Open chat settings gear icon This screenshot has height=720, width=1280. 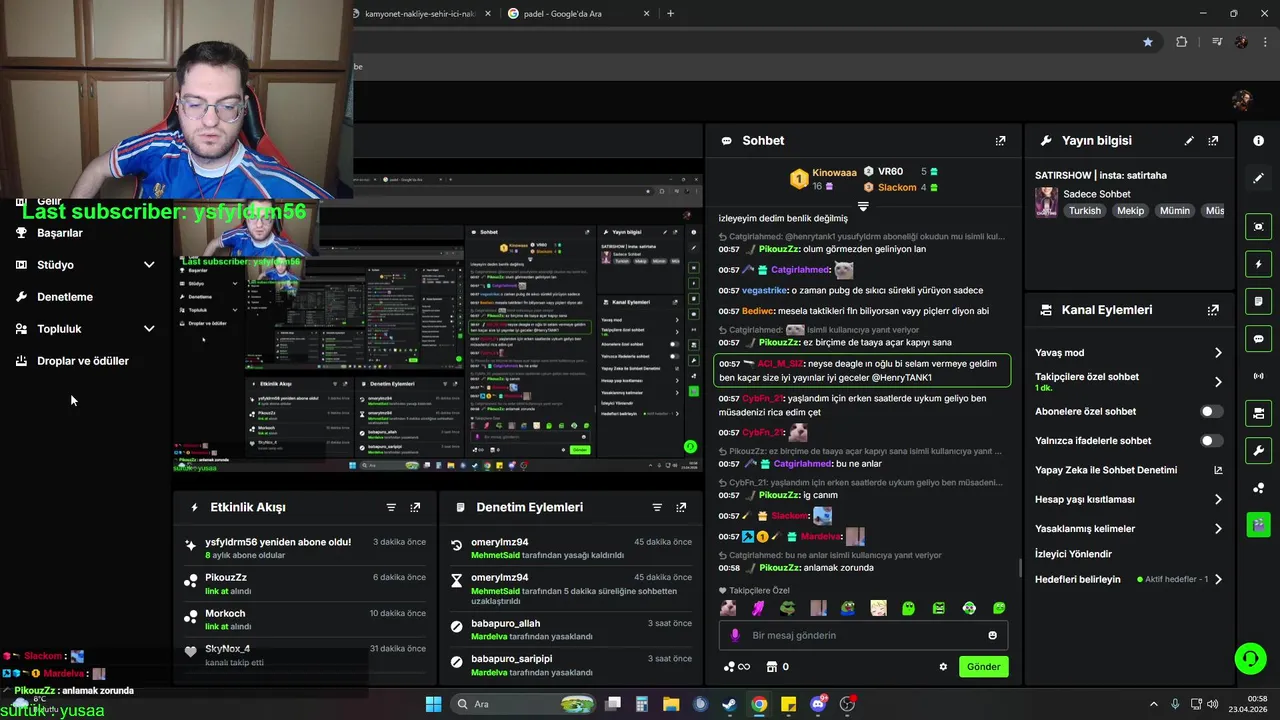(942, 667)
